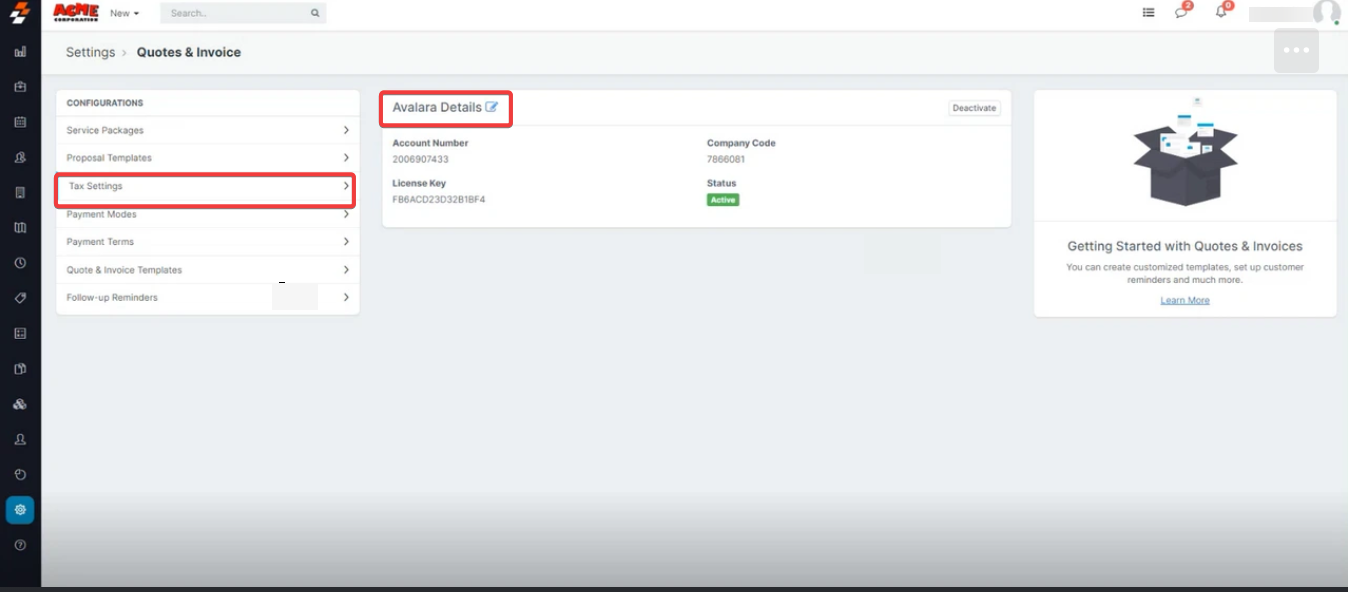Go back to Settings breadcrumb
1348x592 pixels.
click(x=90, y=52)
